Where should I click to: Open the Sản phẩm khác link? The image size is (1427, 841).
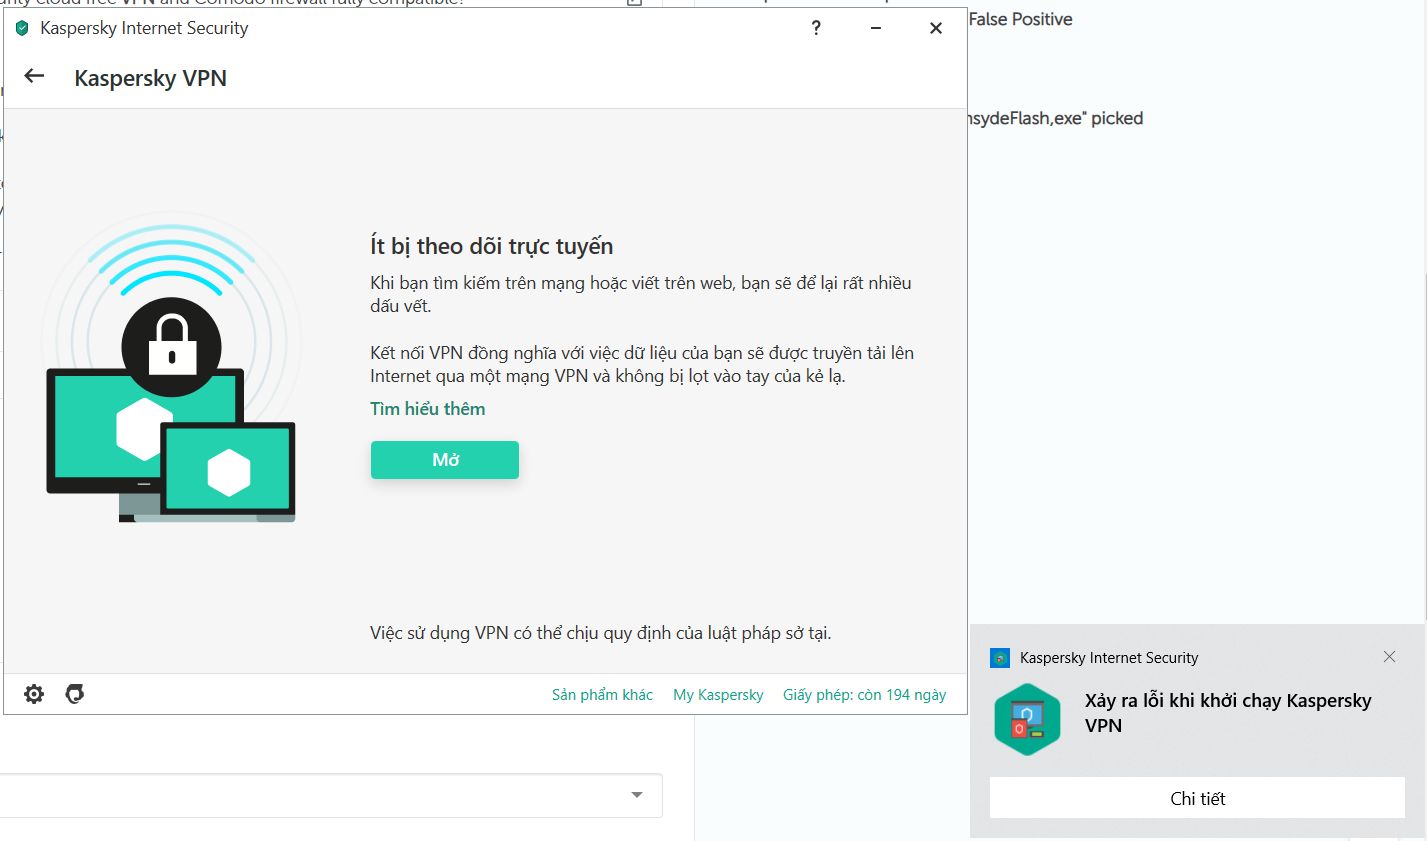(x=602, y=695)
